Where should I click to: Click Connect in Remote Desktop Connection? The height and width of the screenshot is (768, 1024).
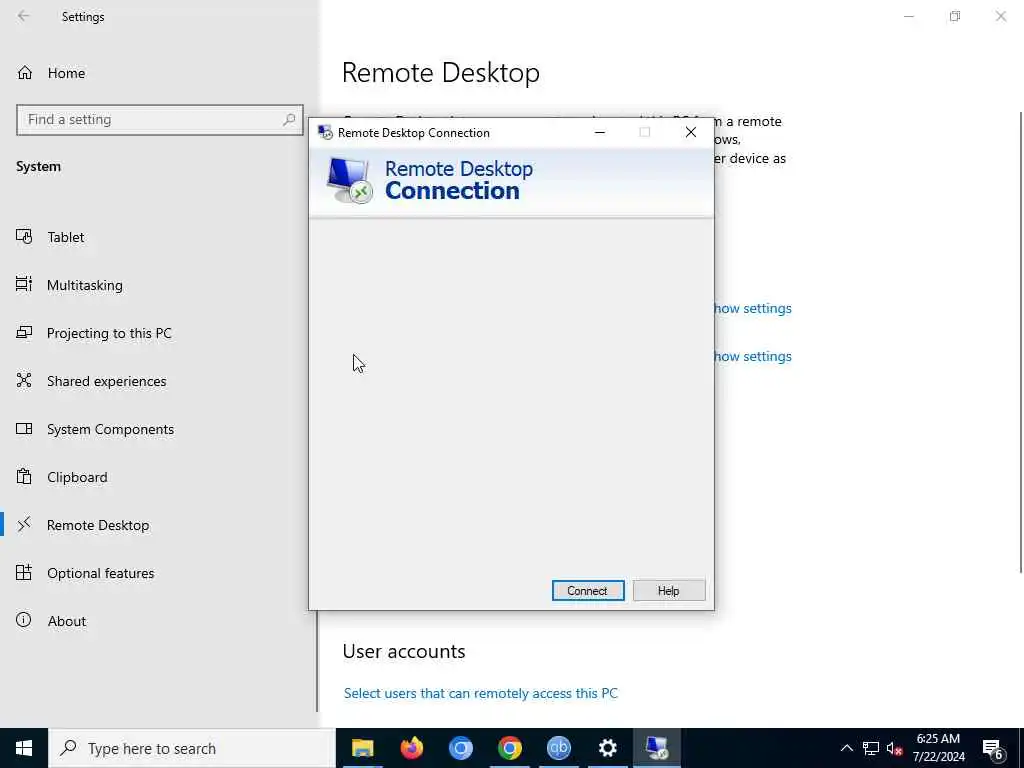(x=588, y=590)
